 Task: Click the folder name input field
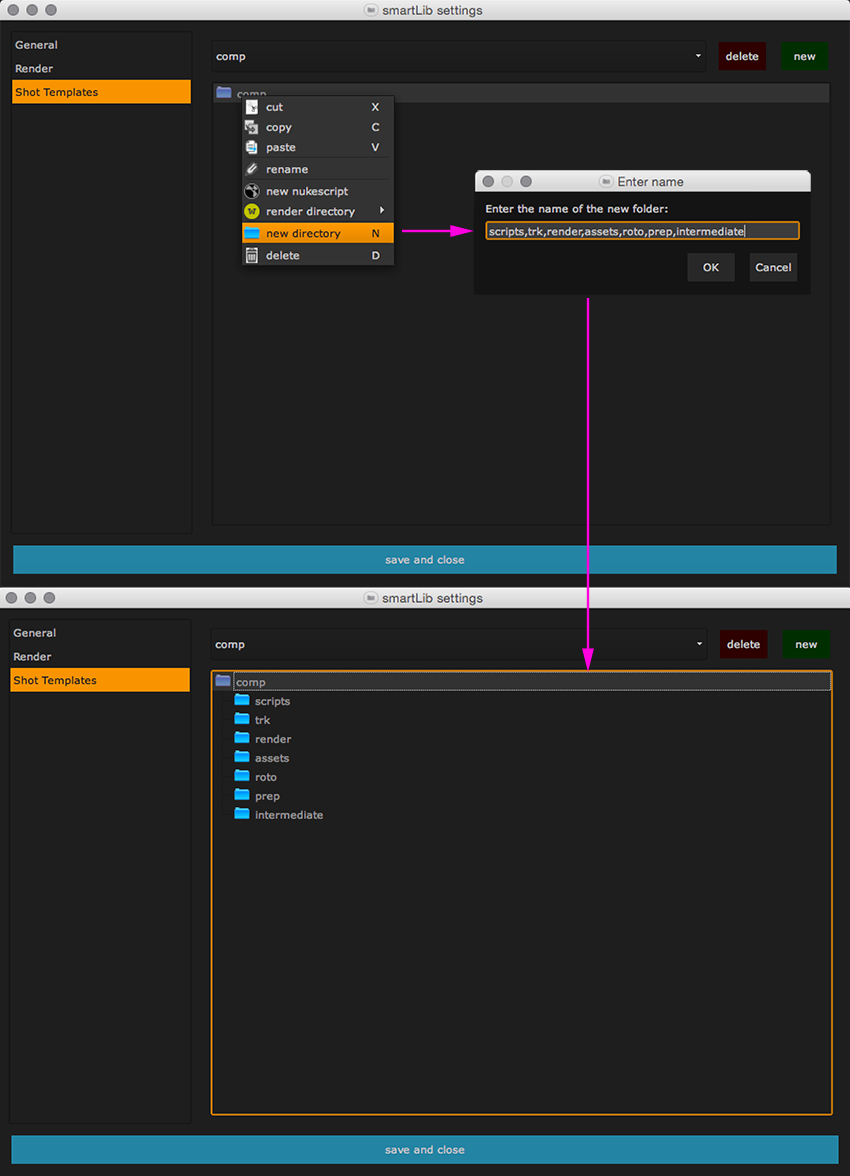coord(642,231)
